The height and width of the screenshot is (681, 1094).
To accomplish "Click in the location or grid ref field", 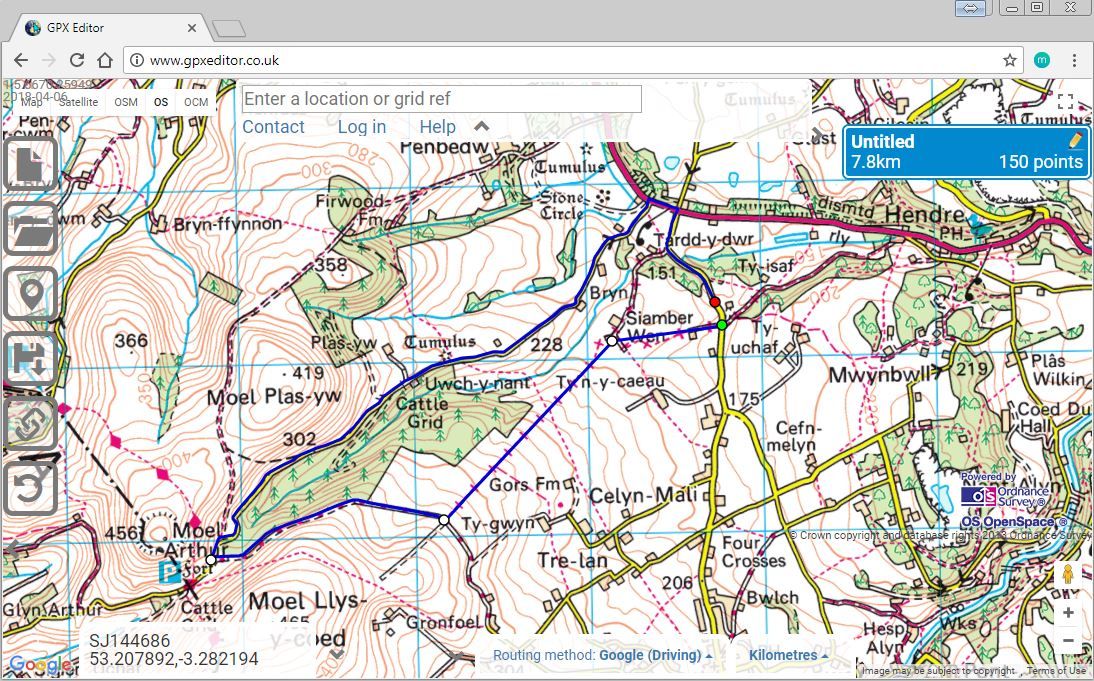I will point(442,99).
